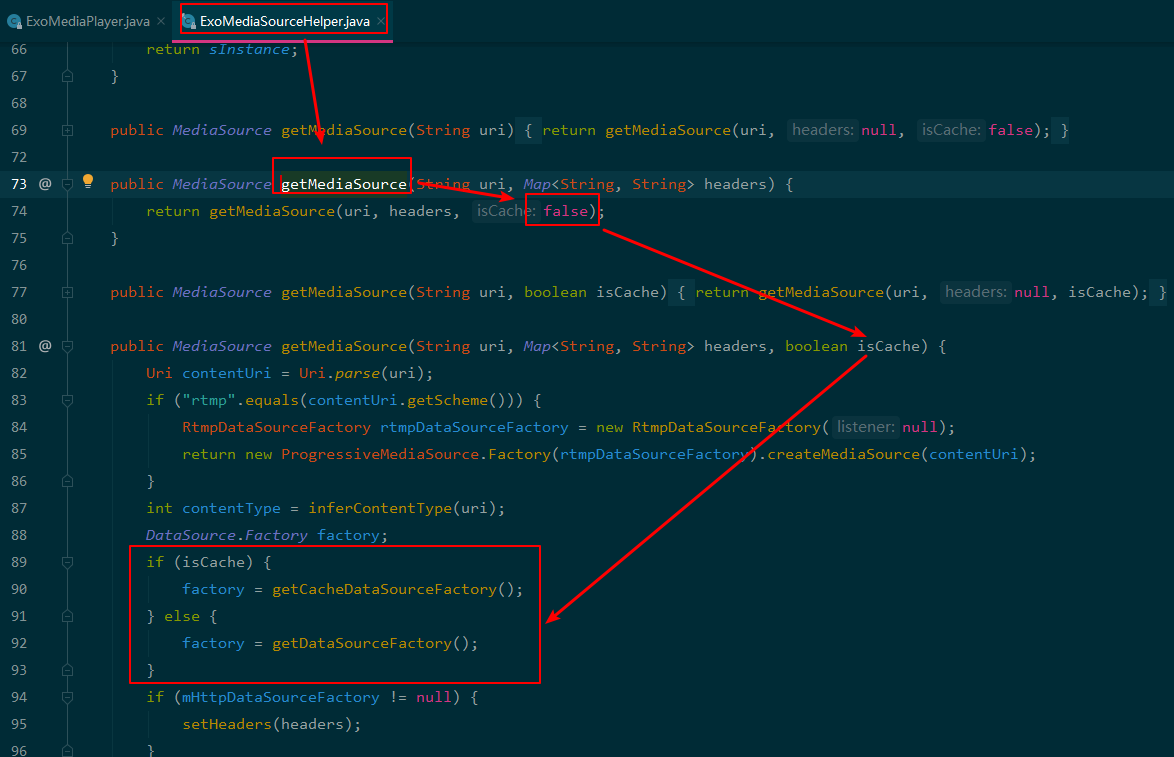Close the ExoMediaPlayer.java tab
Screen dimensions: 1174x757
[x=161, y=22]
